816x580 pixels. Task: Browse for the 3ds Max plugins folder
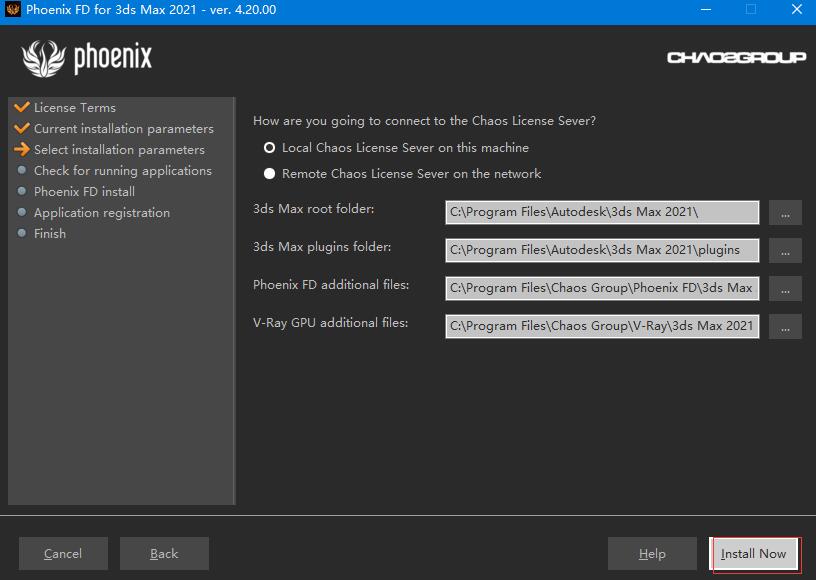click(x=785, y=251)
